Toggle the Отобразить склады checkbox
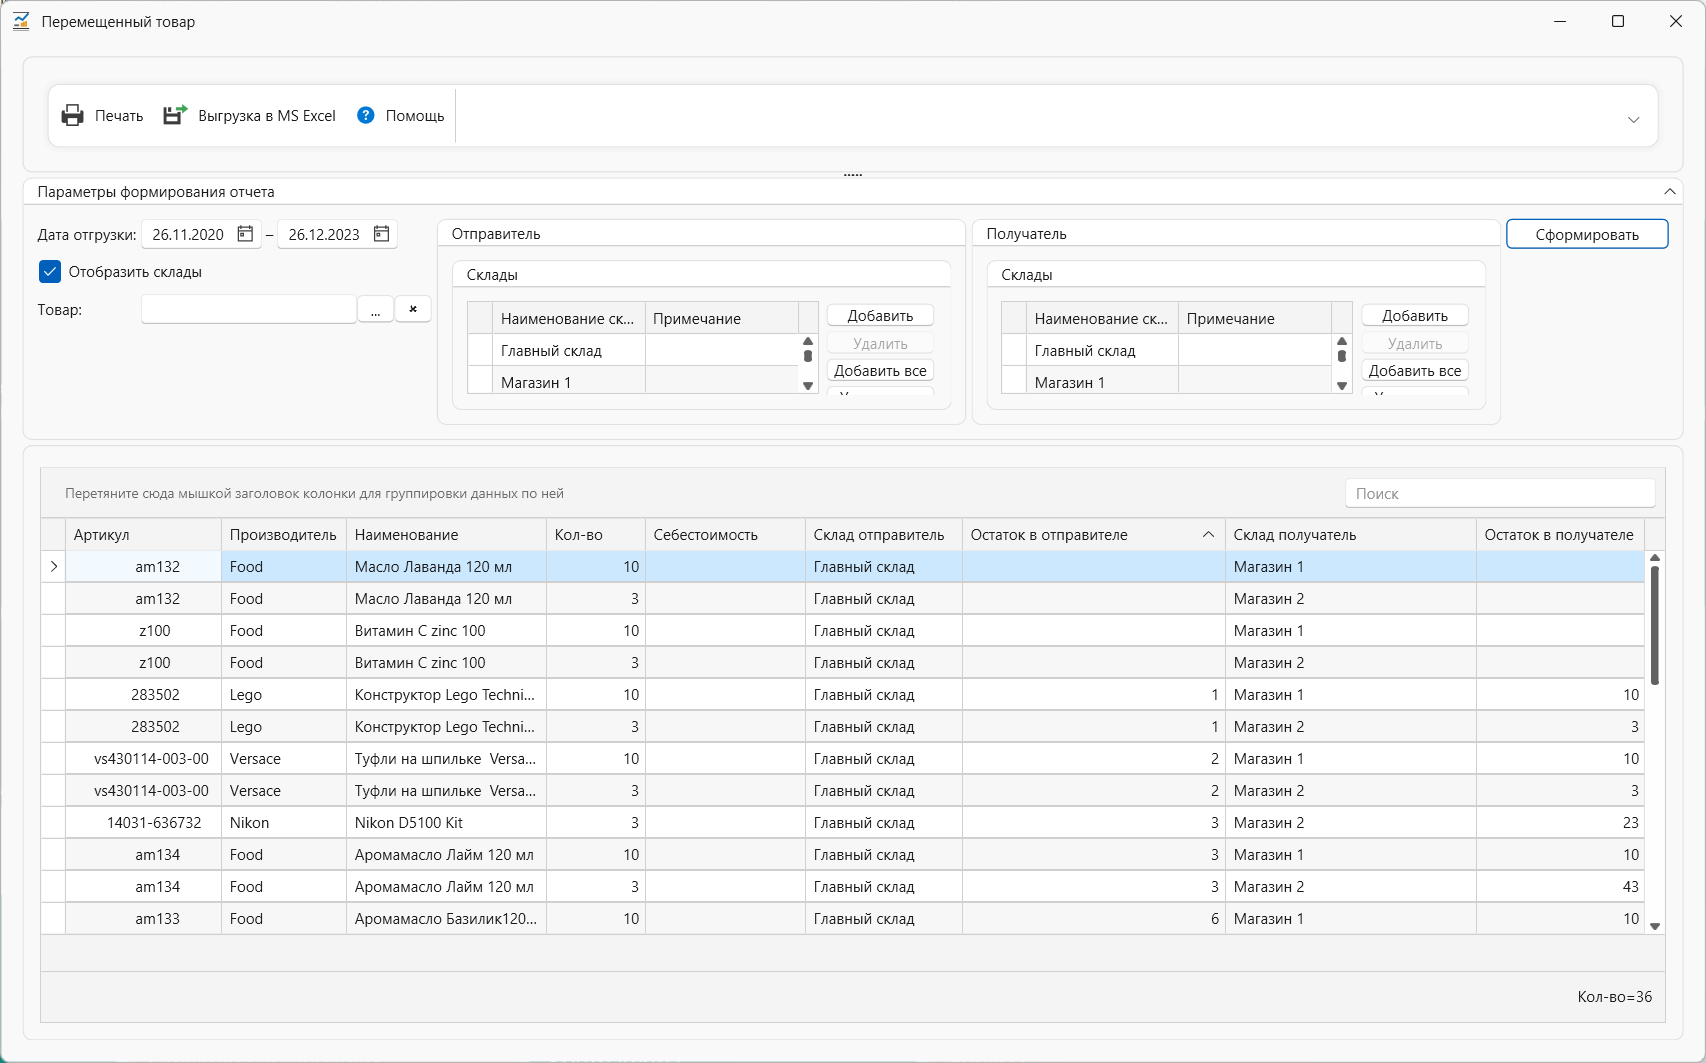Screen dimensions: 1706x1063 (x=50, y=272)
